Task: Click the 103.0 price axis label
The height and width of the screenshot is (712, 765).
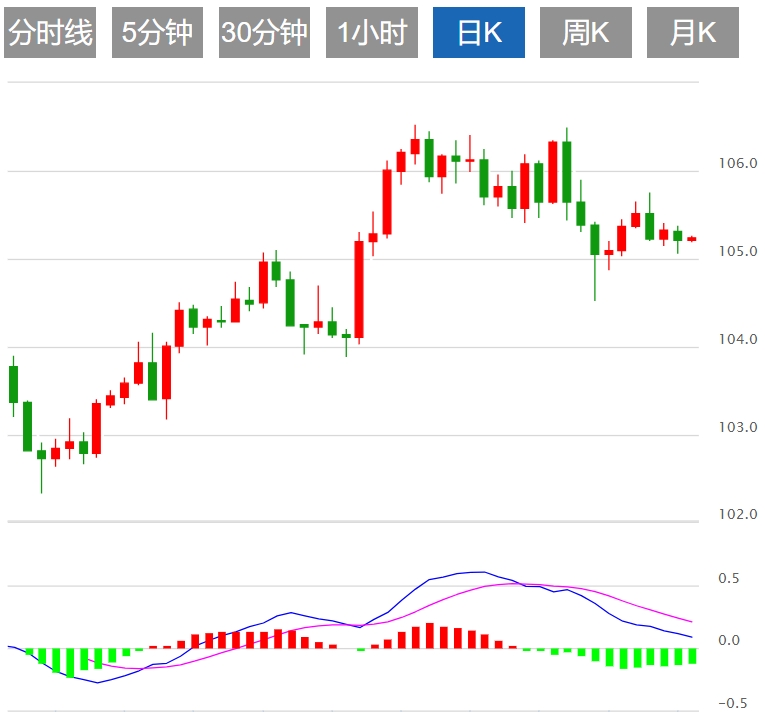Action: (738, 427)
